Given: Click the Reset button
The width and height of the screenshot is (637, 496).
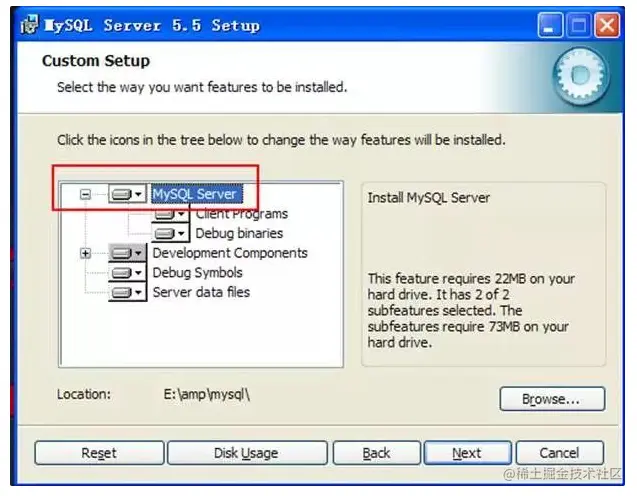Looking at the screenshot, I should pyautogui.click(x=99, y=453).
